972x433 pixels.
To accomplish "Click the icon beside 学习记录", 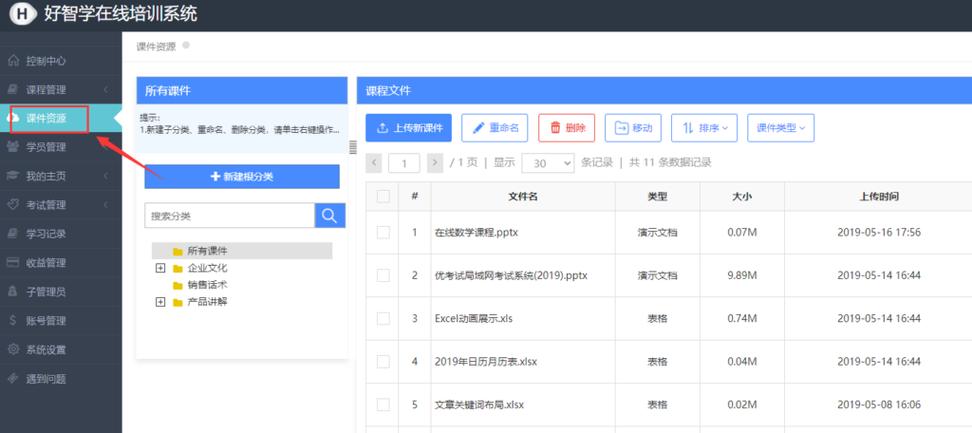I will pos(13,234).
